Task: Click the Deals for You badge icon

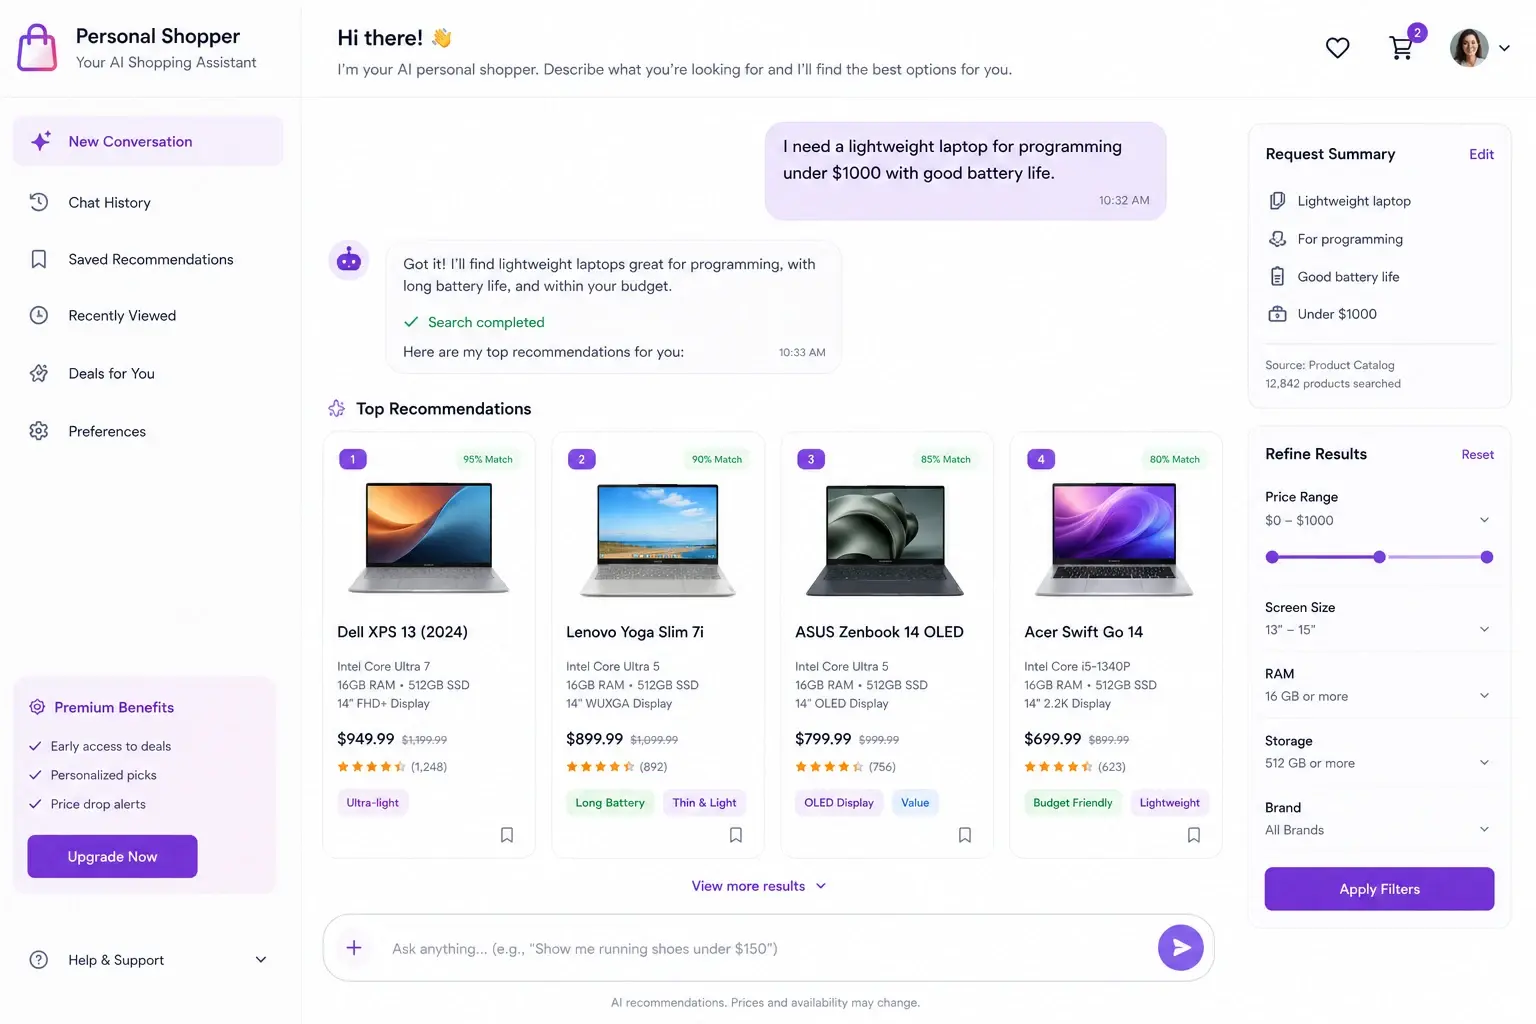Action: pos(39,373)
